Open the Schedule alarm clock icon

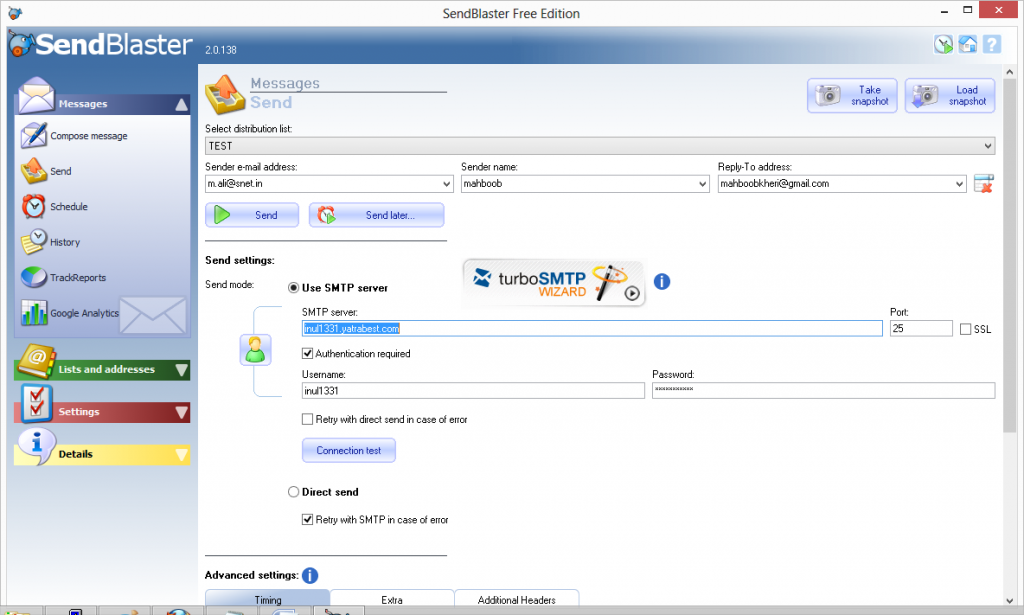34,206
